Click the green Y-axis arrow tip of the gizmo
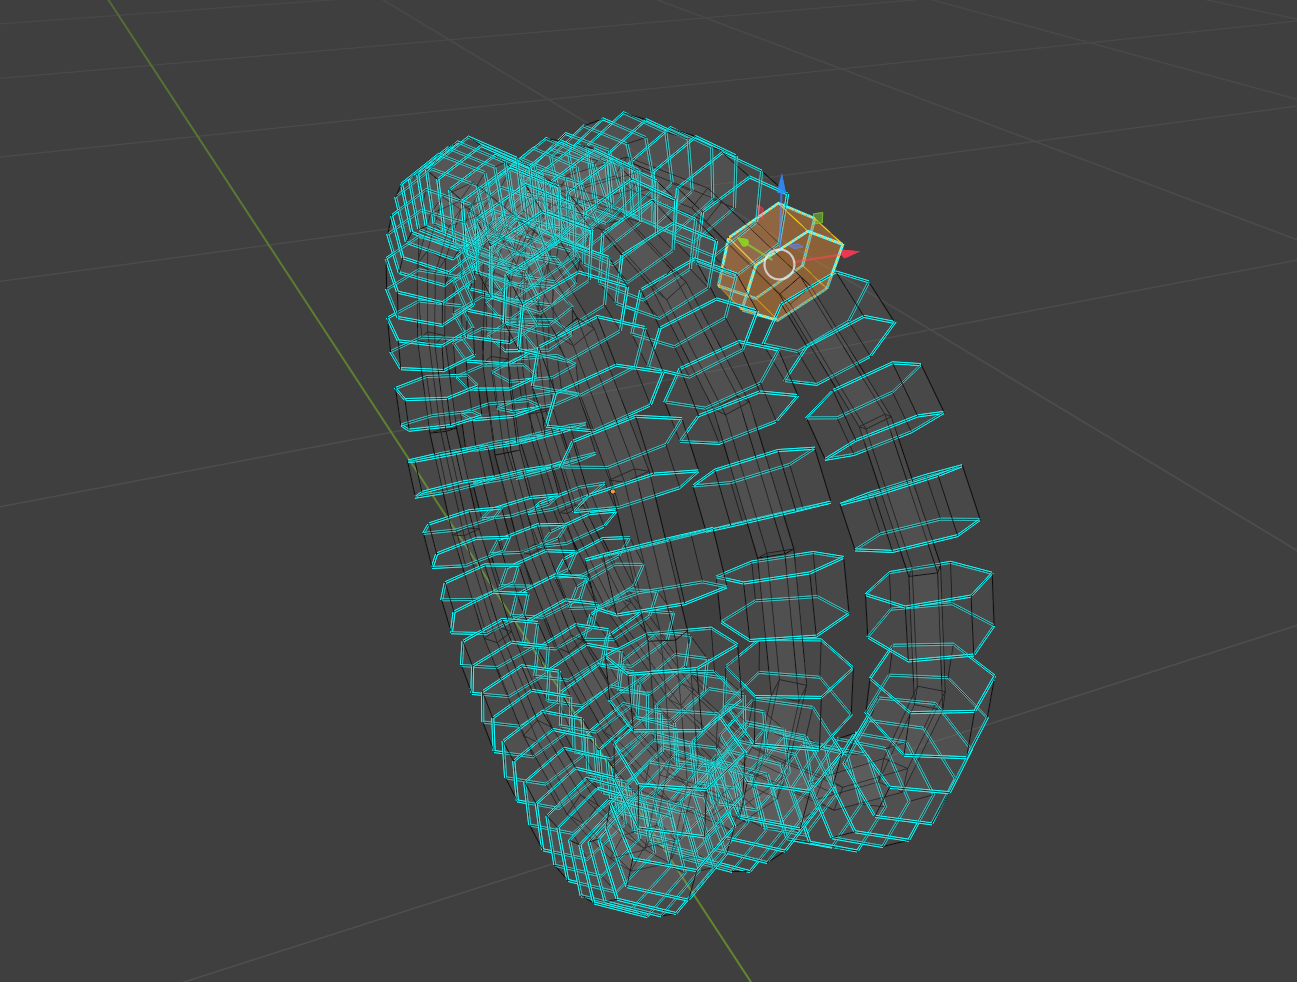Viewport: 1297px width, 982px height. 744,242
